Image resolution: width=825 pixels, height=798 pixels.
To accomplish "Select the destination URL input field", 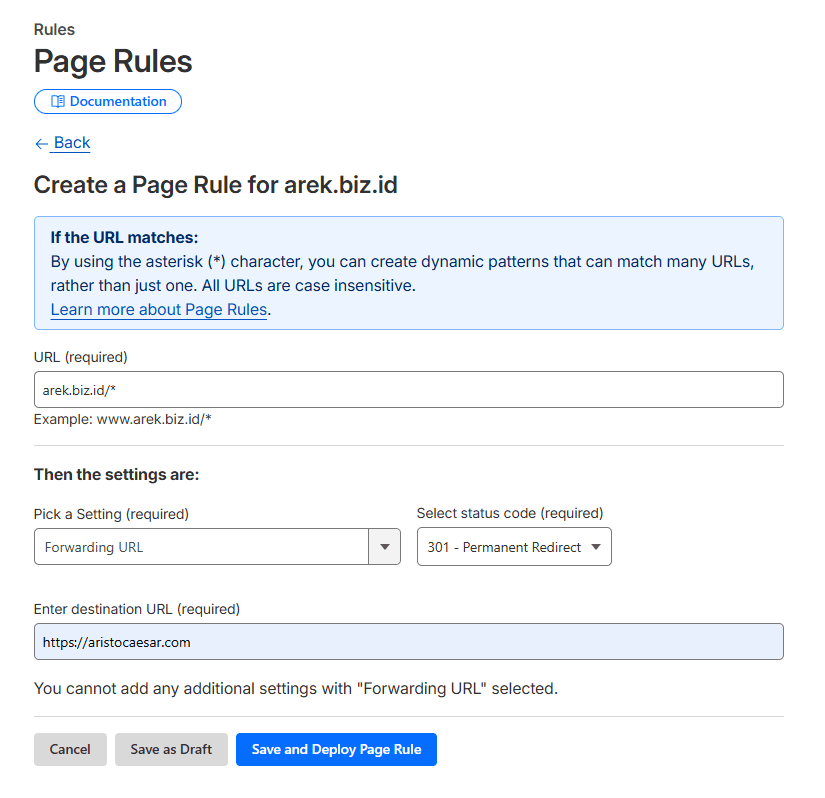I will coord(408,641).
